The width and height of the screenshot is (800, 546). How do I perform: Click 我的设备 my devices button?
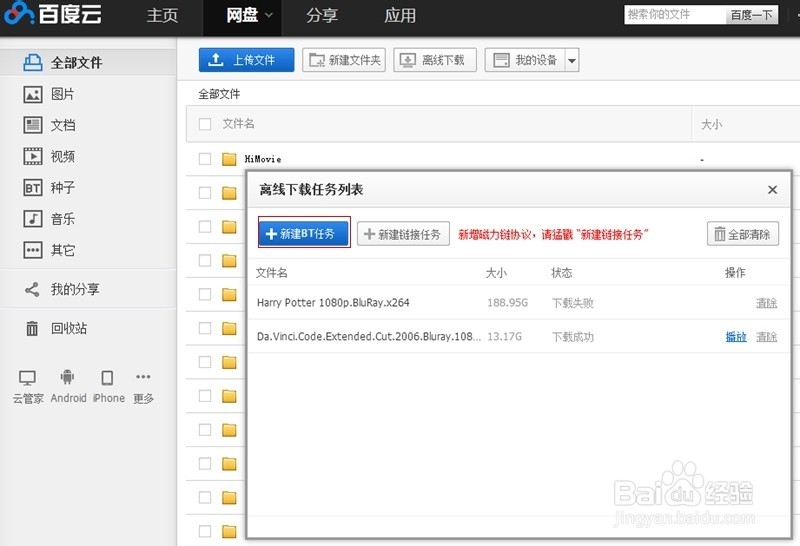[524, 60]
